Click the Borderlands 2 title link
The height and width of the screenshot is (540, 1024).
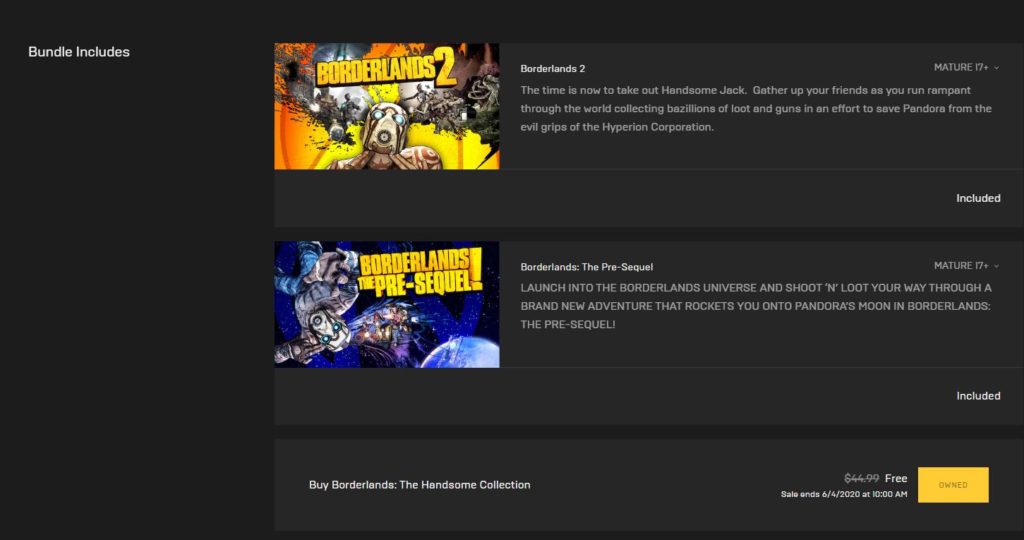click(x=552, y=69)
